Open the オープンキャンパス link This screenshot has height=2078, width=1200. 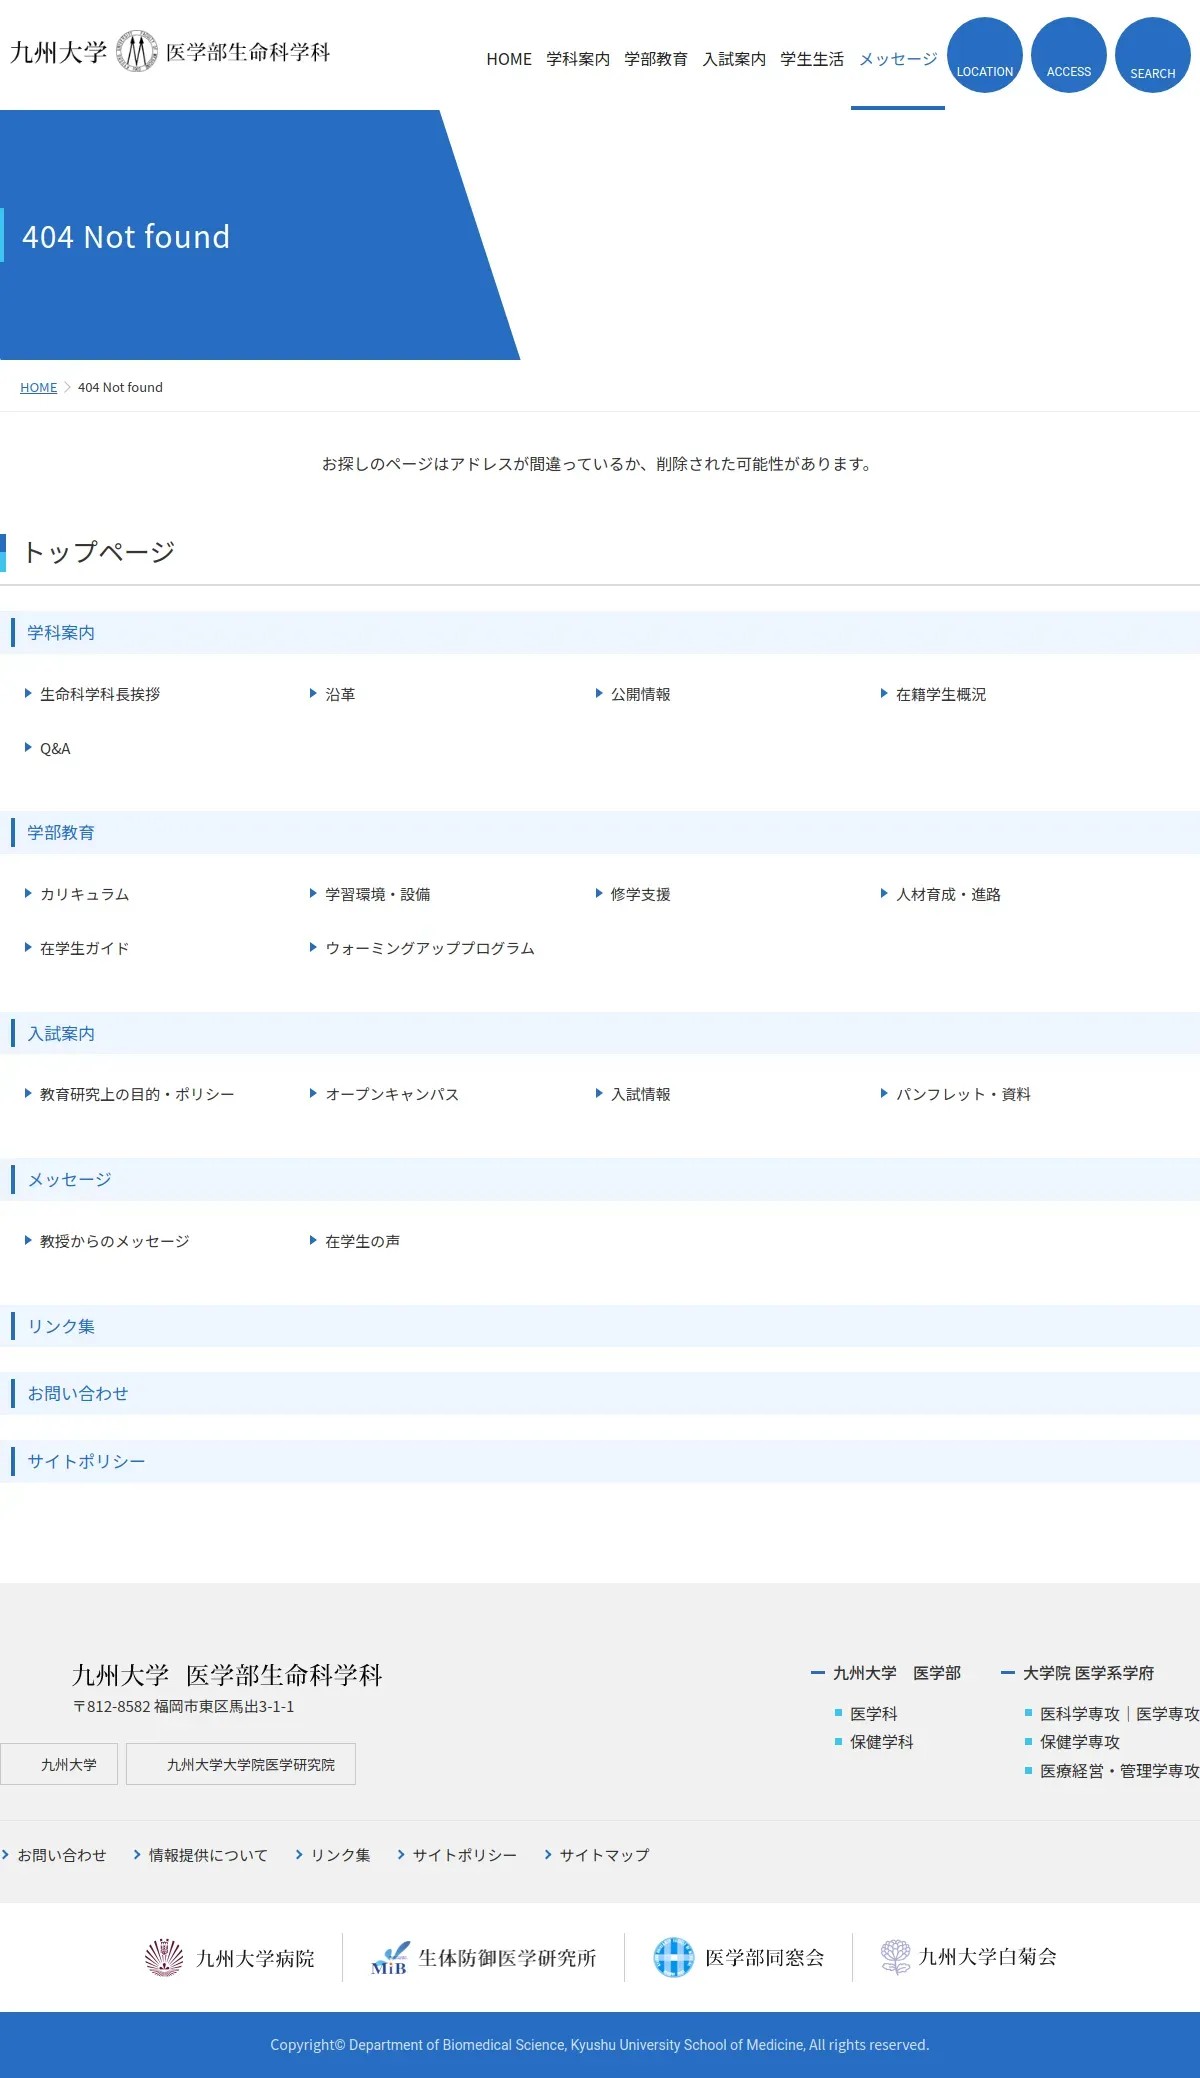point(392,1094)
